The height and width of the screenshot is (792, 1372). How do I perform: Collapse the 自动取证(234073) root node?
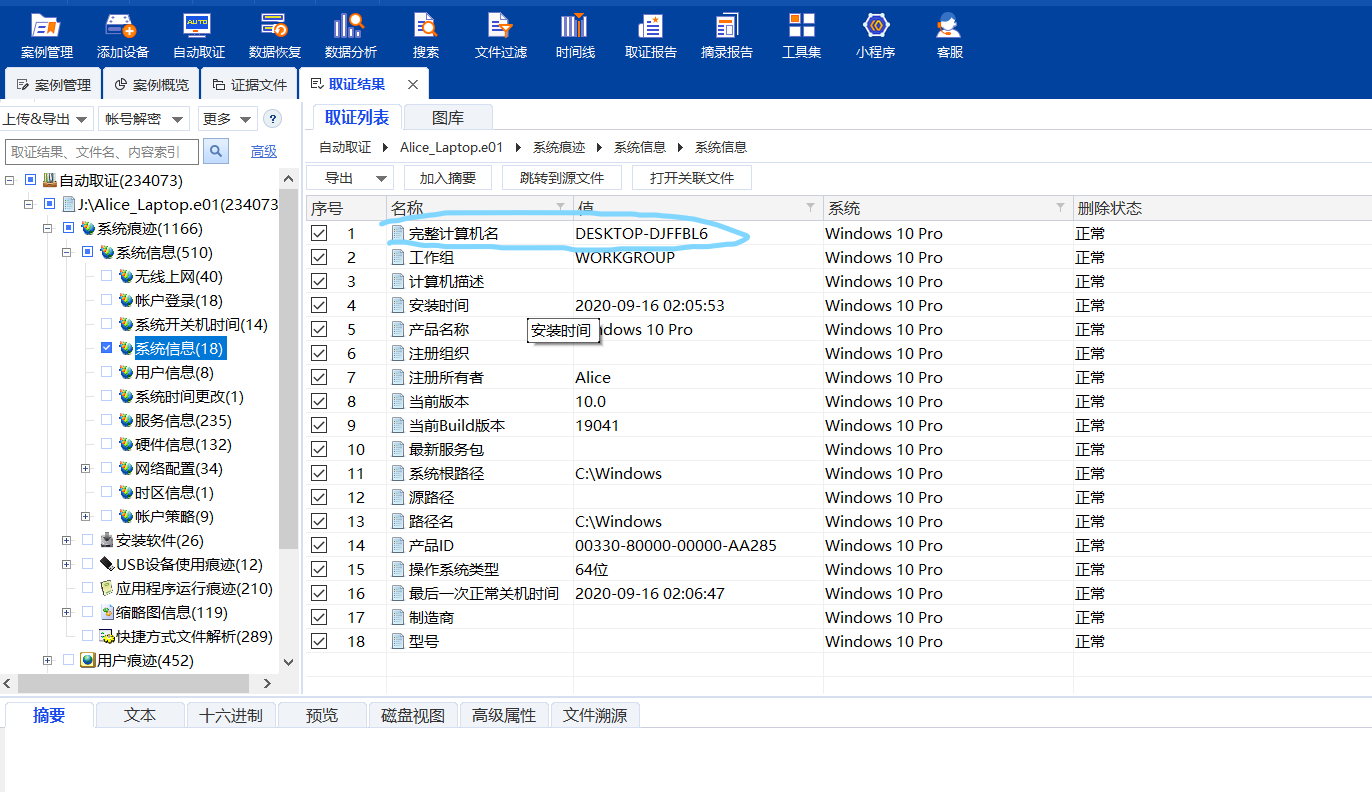click(x=10, y=181)
